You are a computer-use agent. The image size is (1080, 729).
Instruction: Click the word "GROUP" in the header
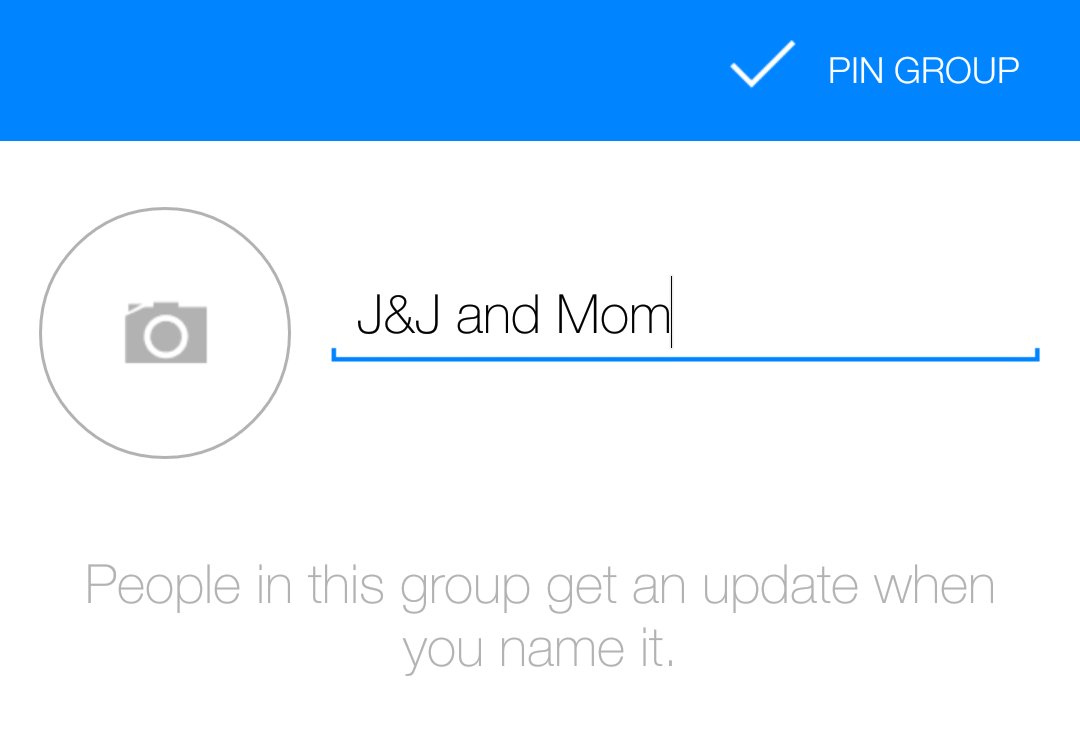click(x=956, y=71)
